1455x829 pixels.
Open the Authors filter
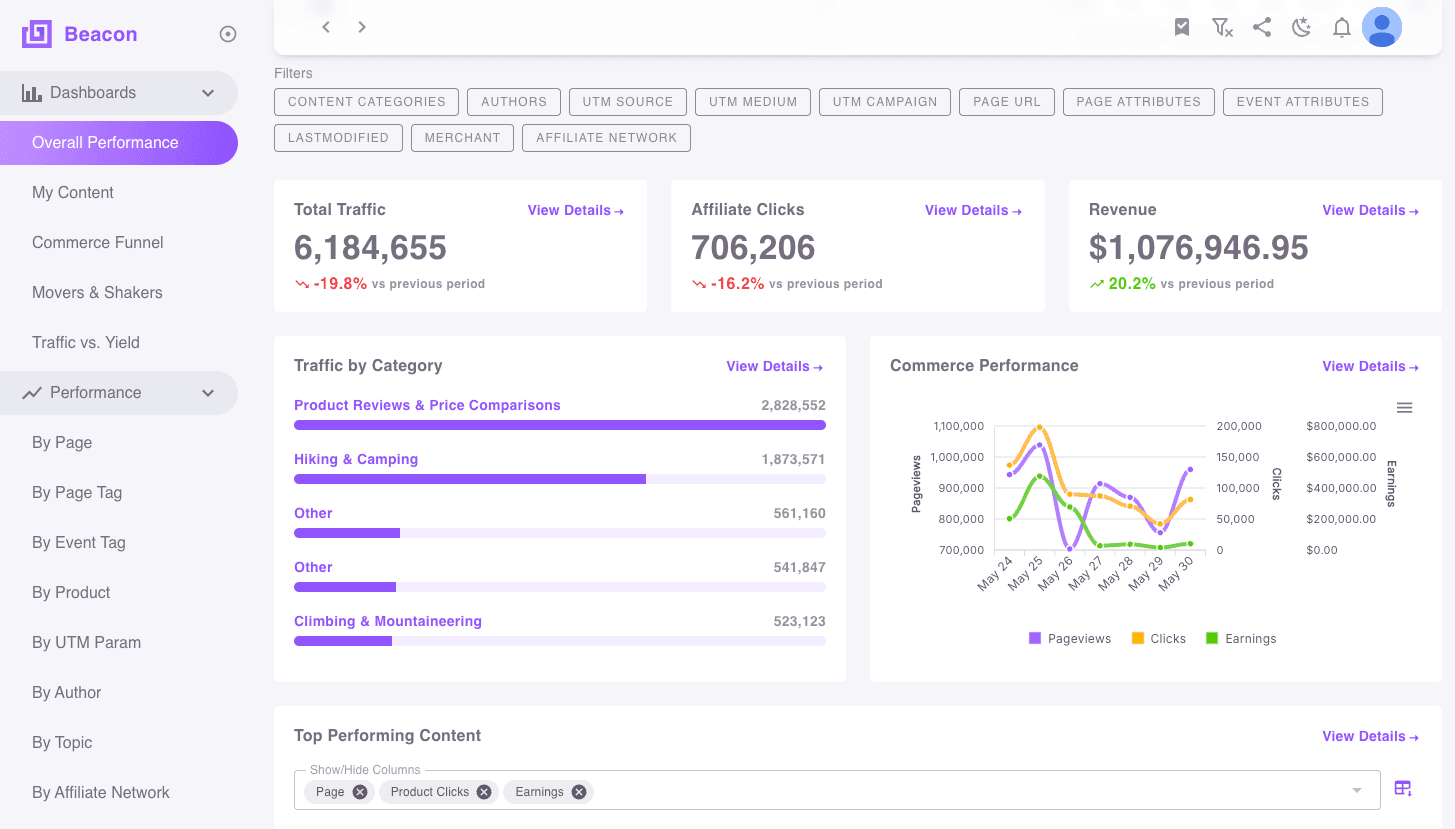coord(514,102)
